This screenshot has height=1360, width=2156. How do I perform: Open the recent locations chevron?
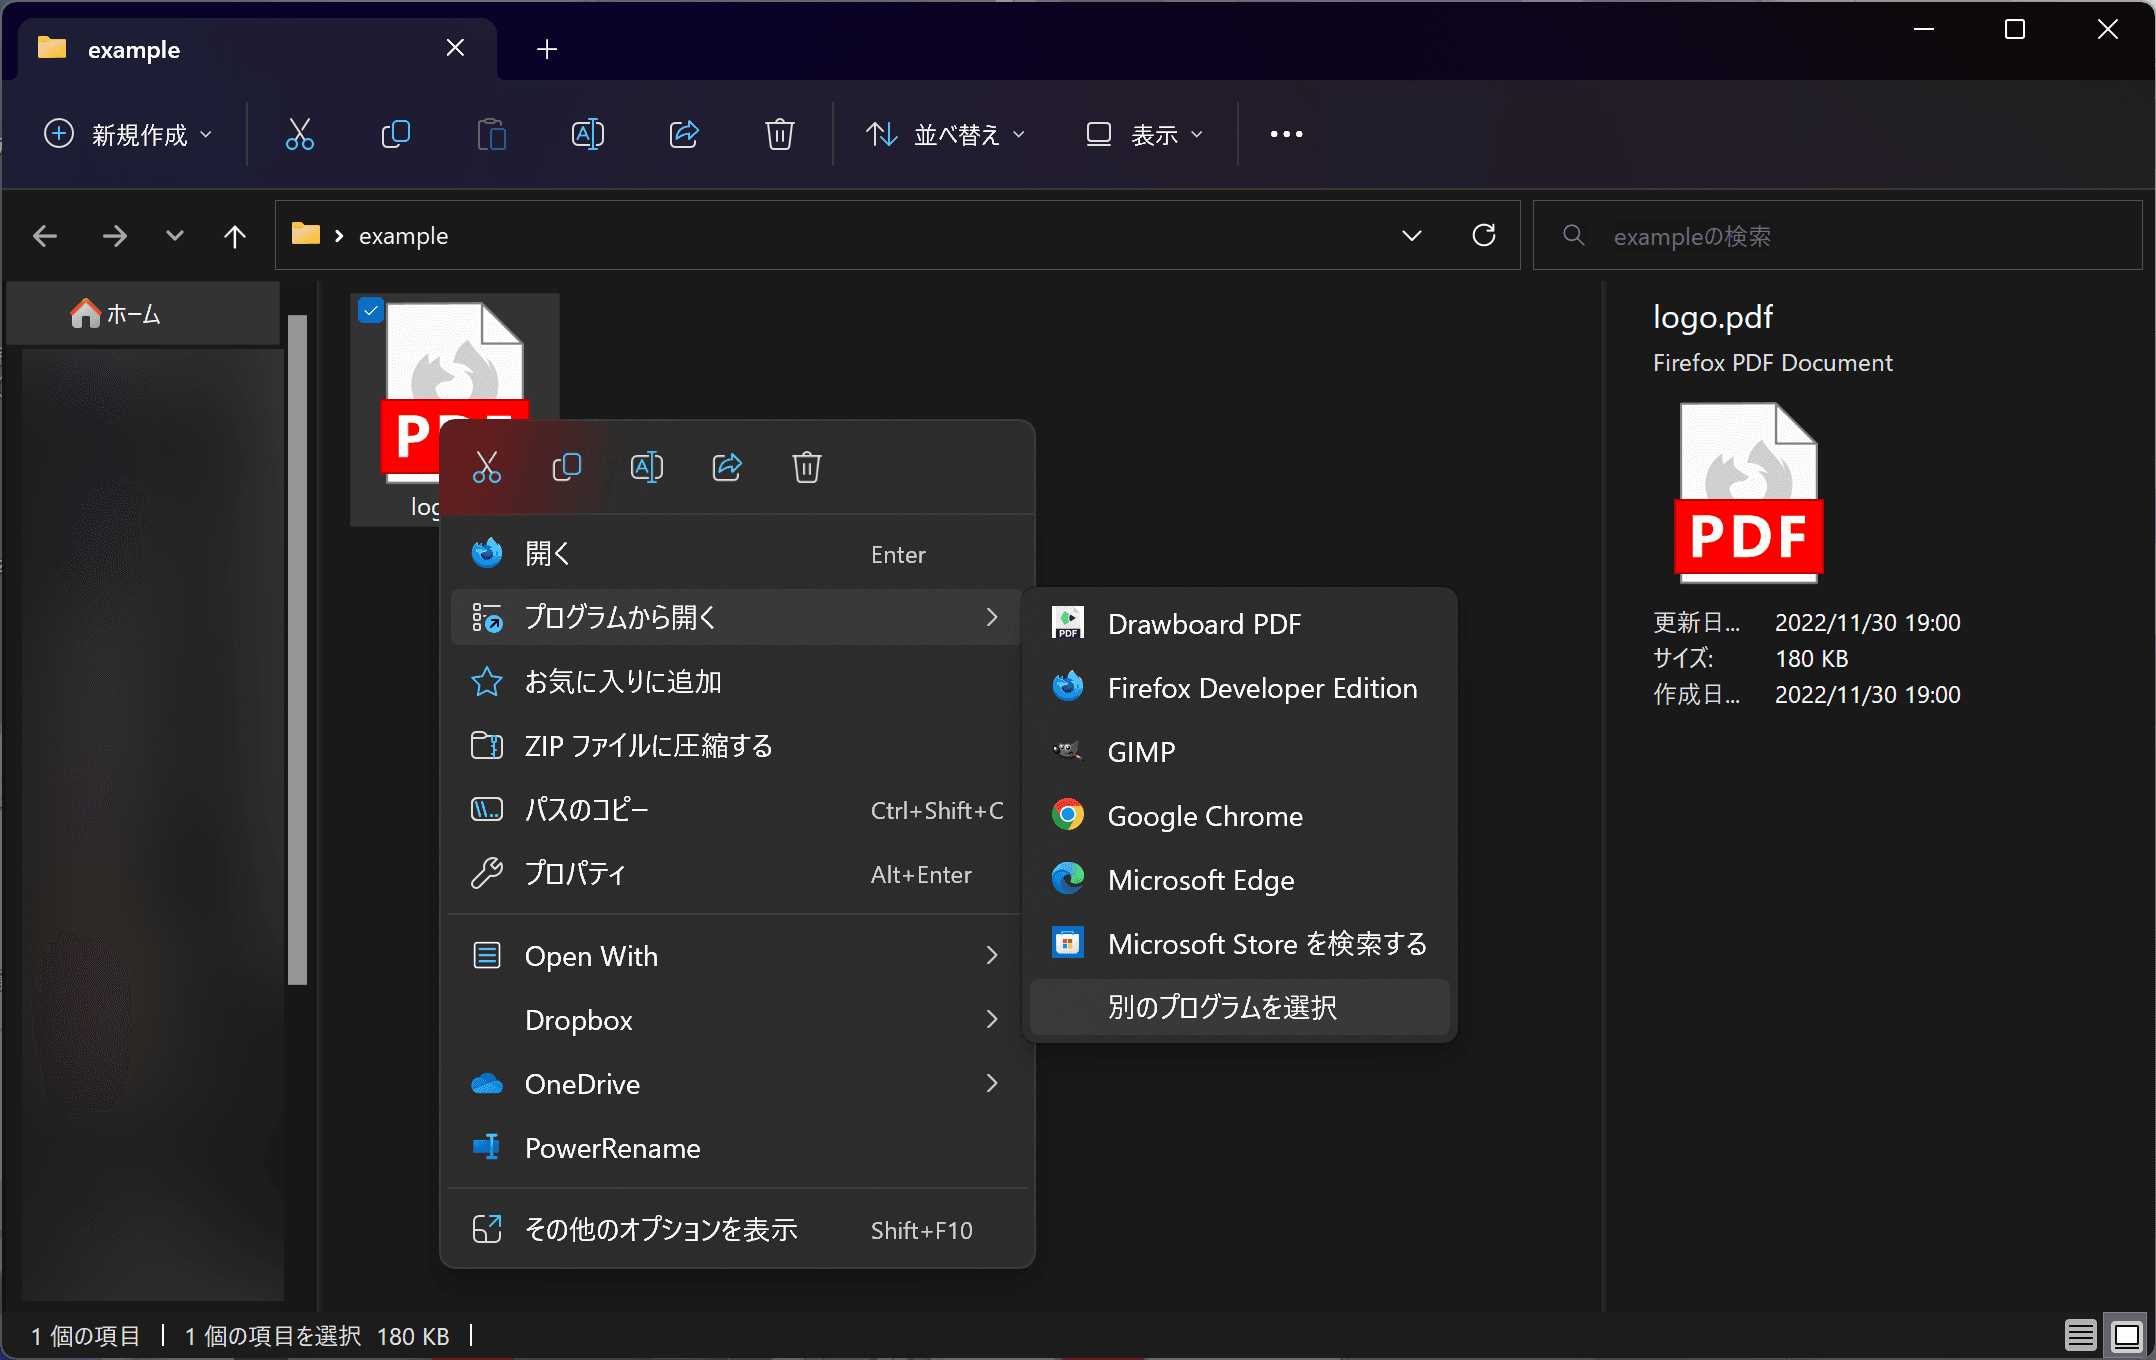pyautogui.click(x=175, y=236)
